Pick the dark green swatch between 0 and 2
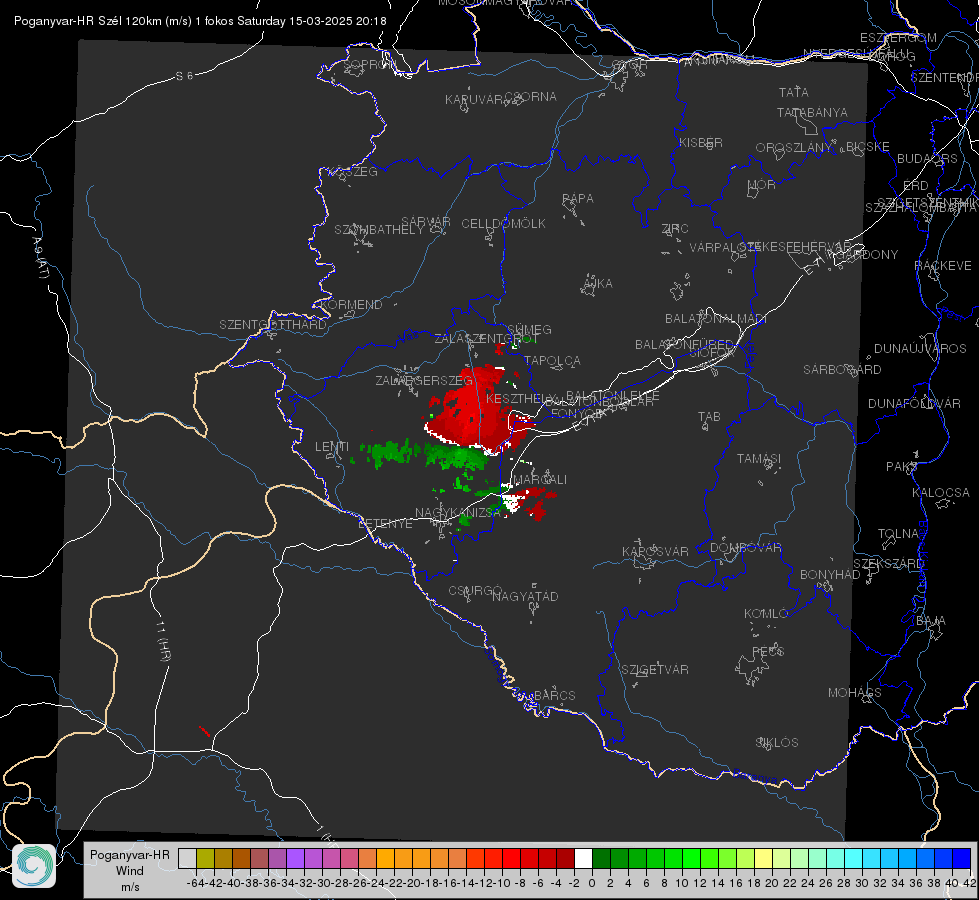The width and height of the screenshot is (979, 900). pos(601,858)
